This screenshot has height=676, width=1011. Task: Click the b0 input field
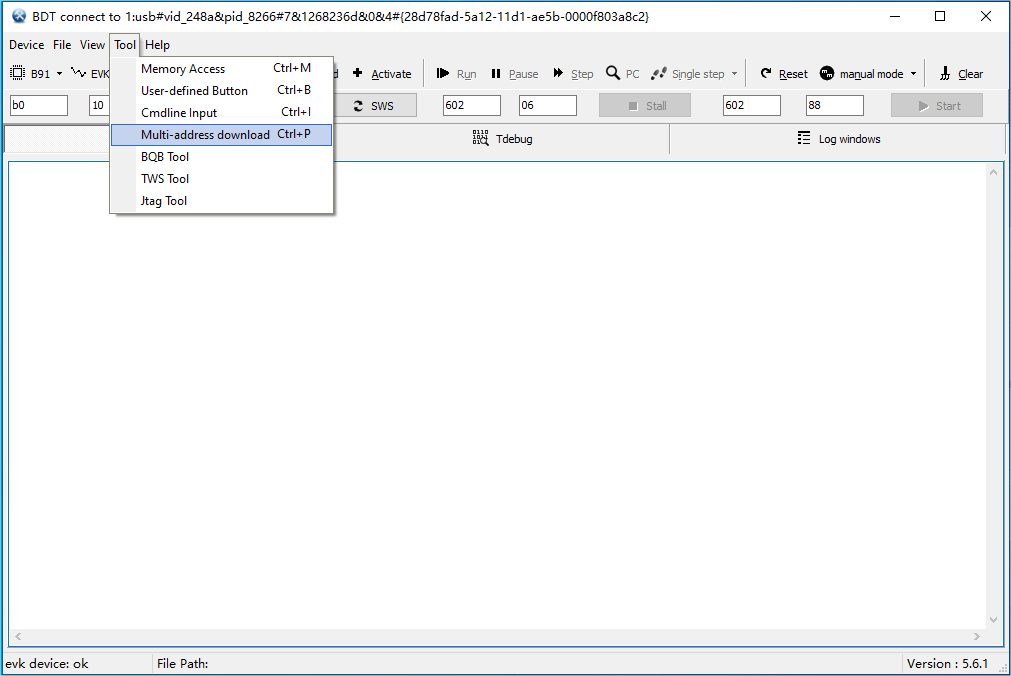pos(39,105)
